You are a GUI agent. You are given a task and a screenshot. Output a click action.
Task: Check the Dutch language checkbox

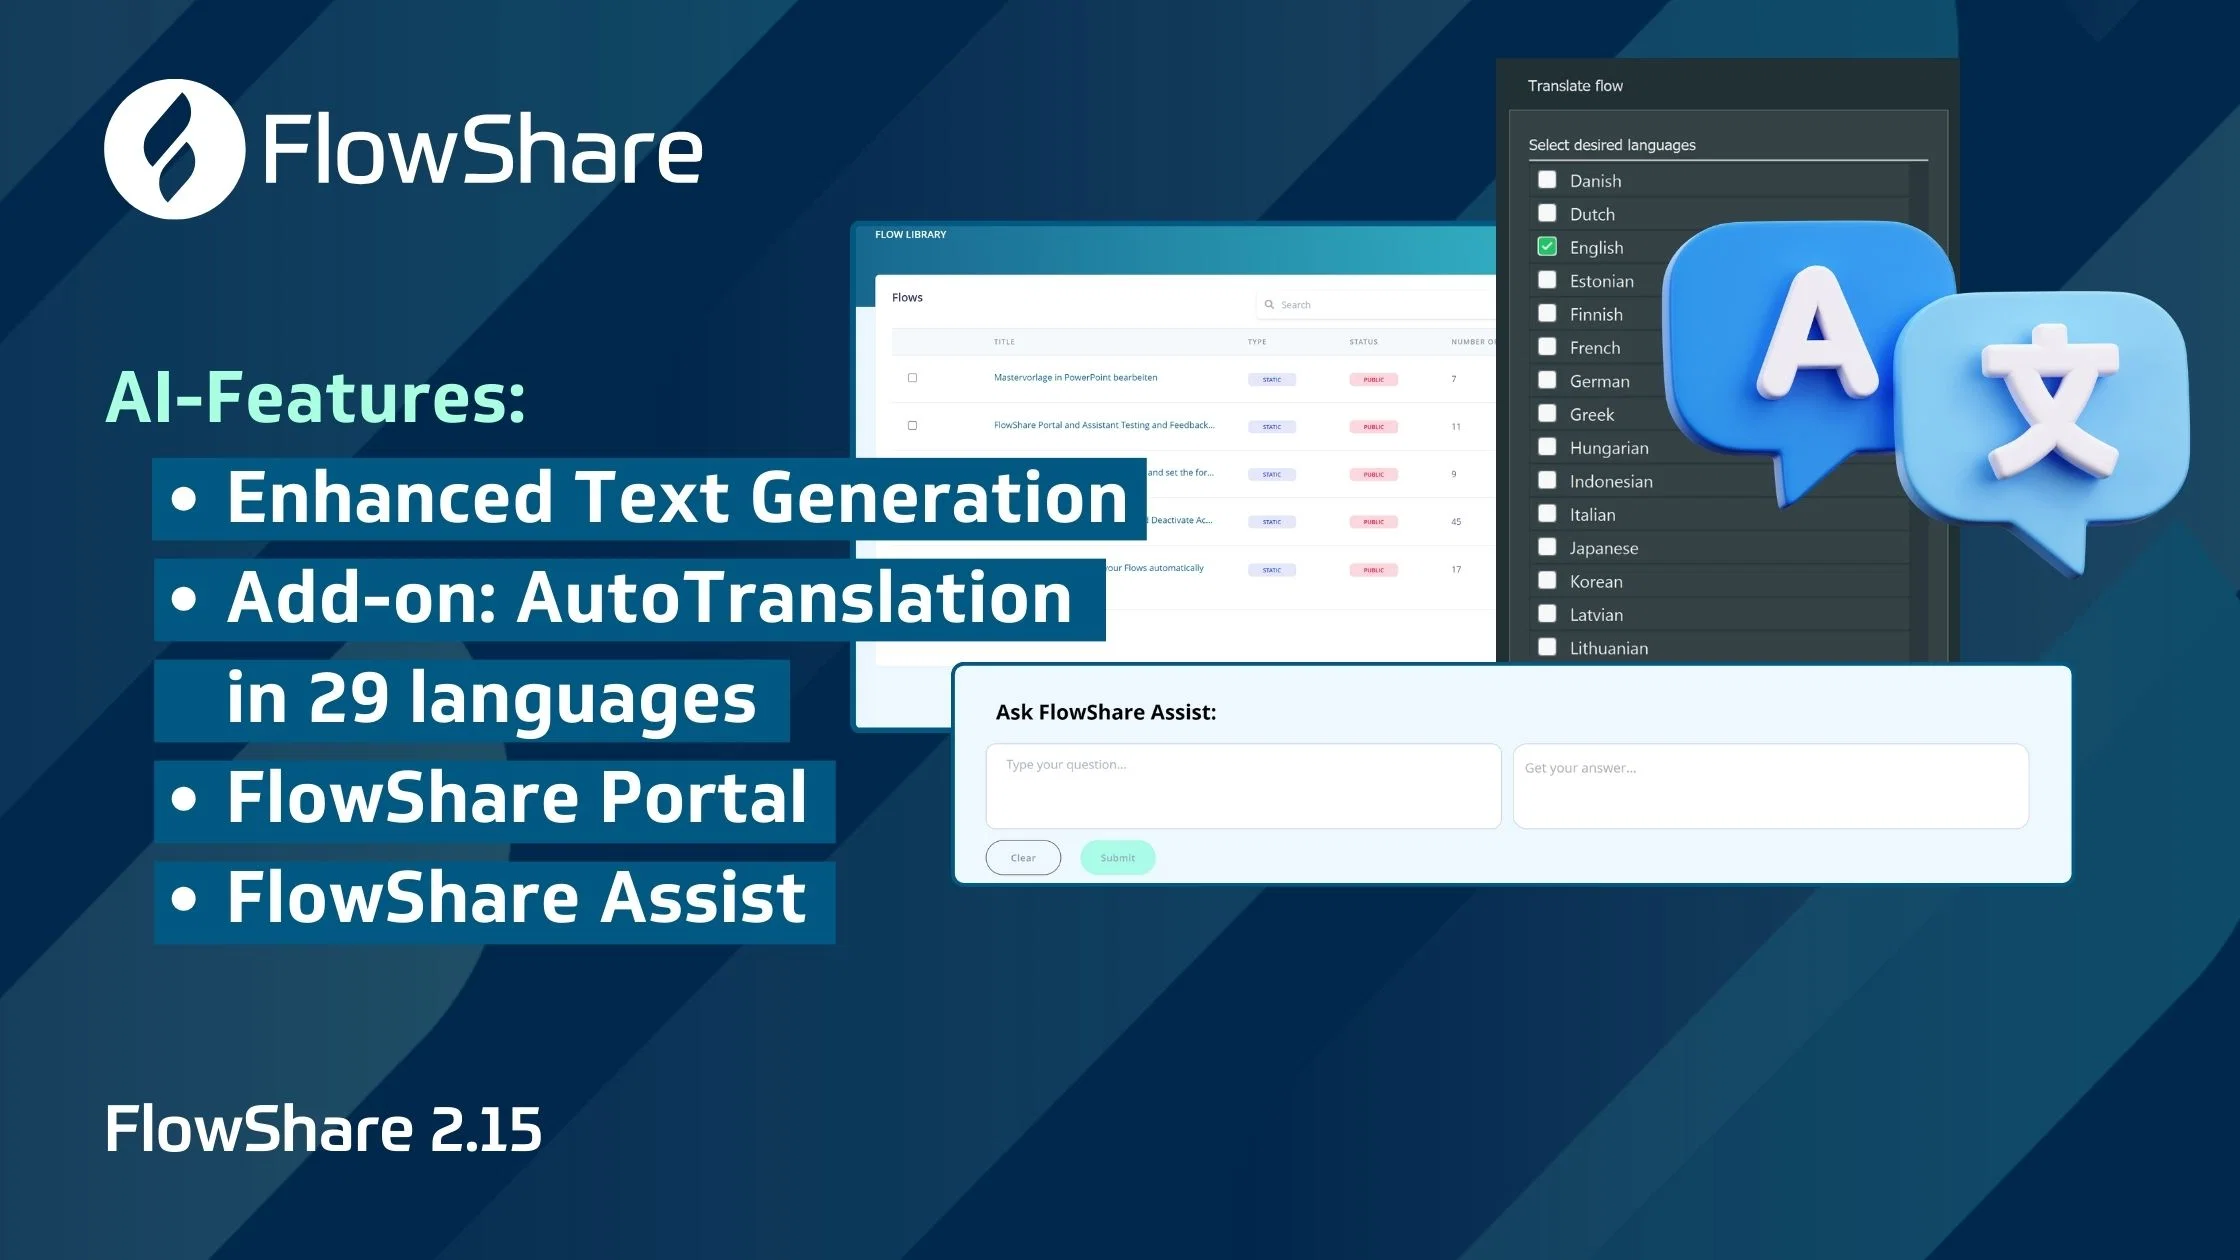(x=1547, y=213)
